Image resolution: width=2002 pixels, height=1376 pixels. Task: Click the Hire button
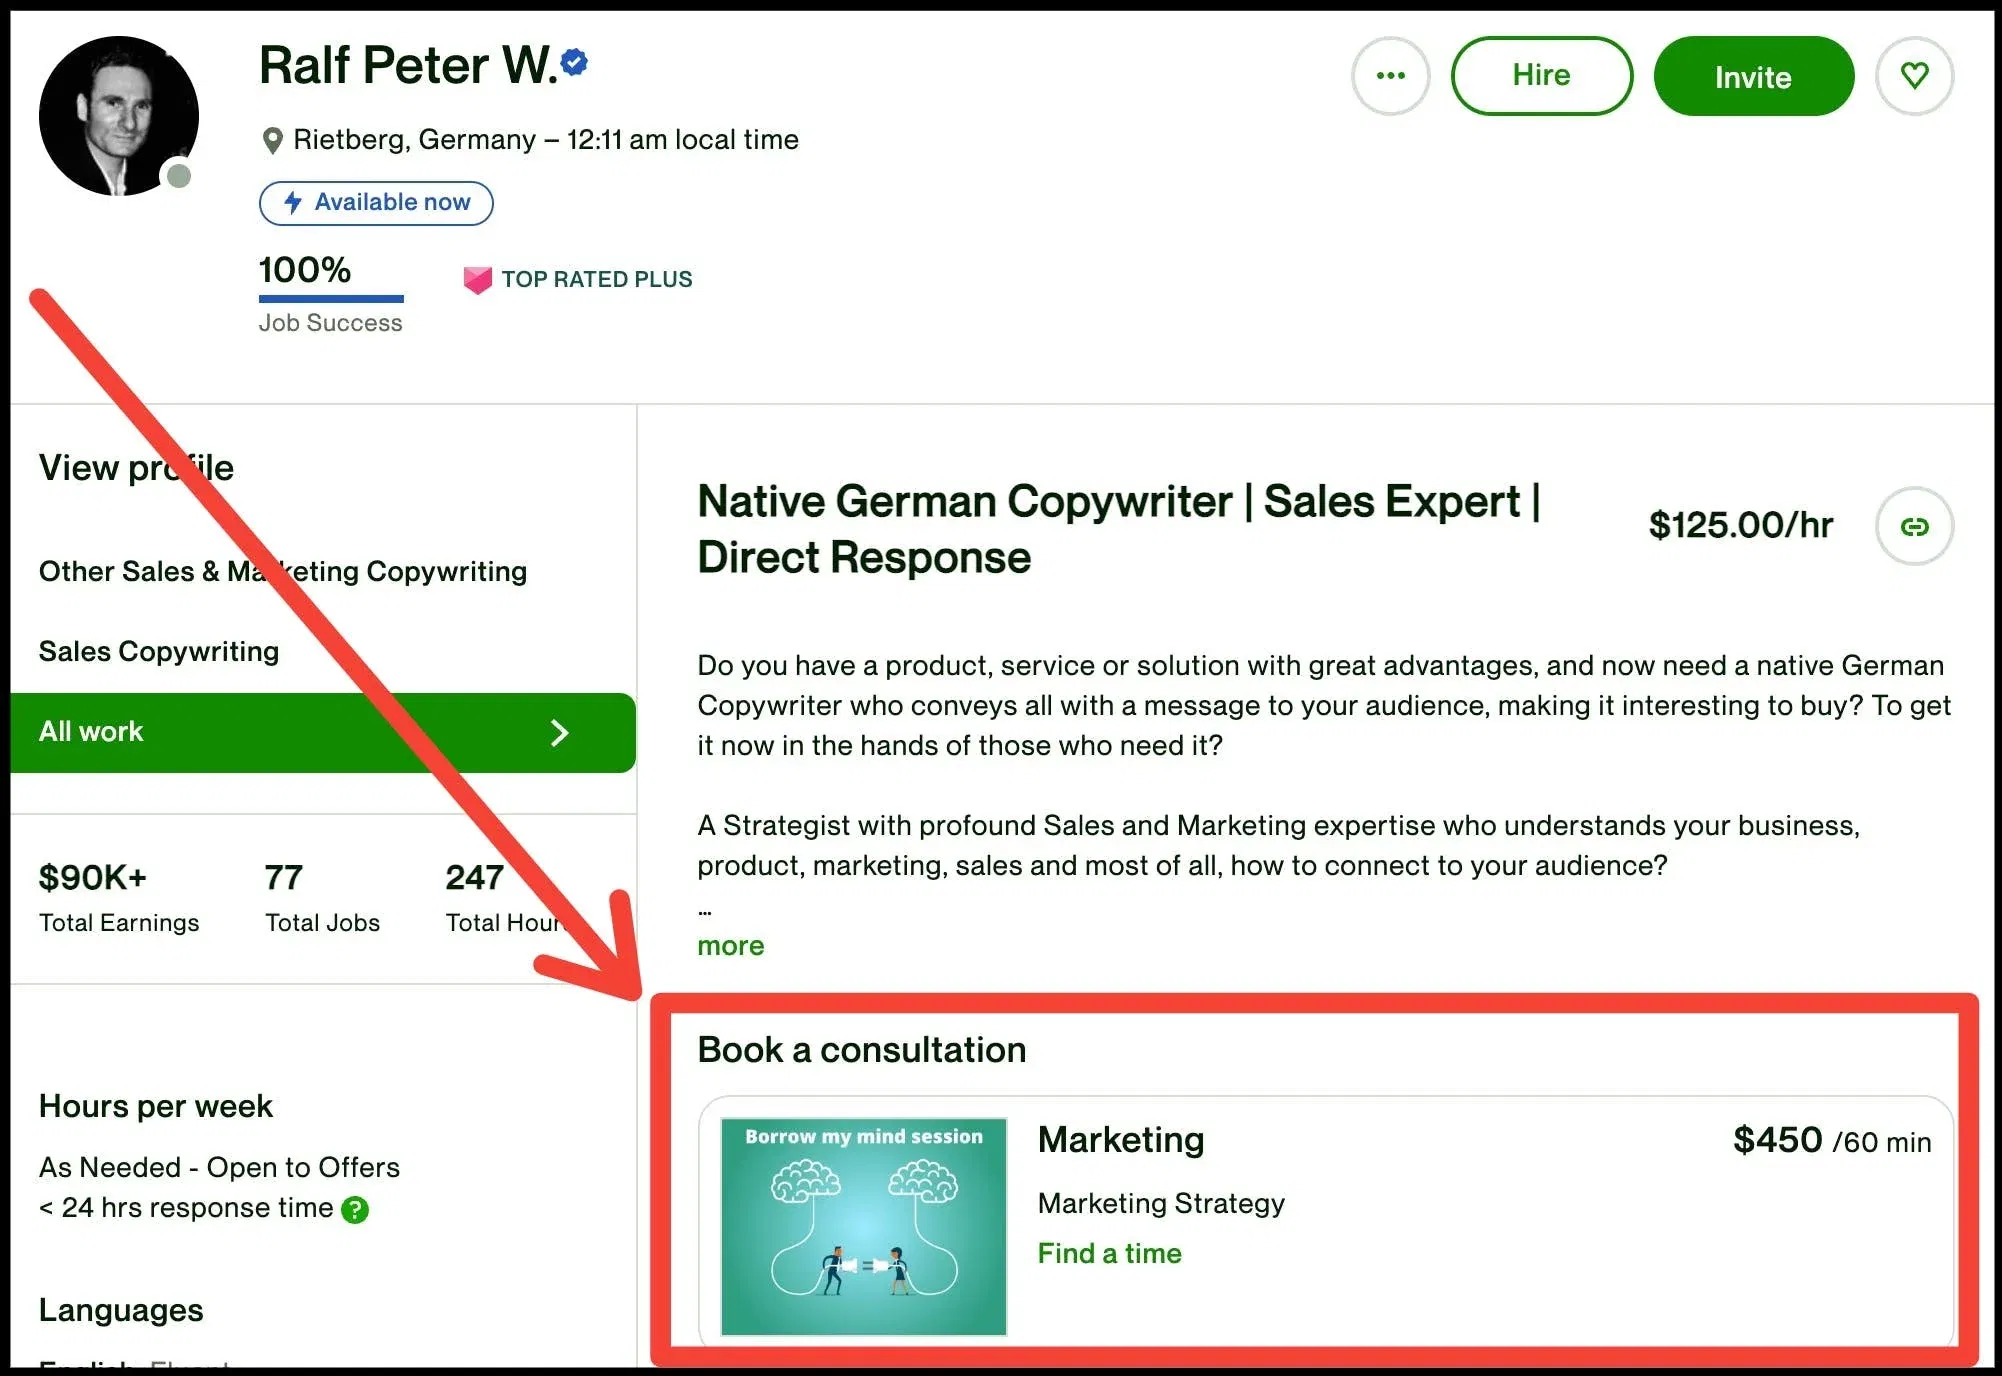click(x=1542, y=76)
